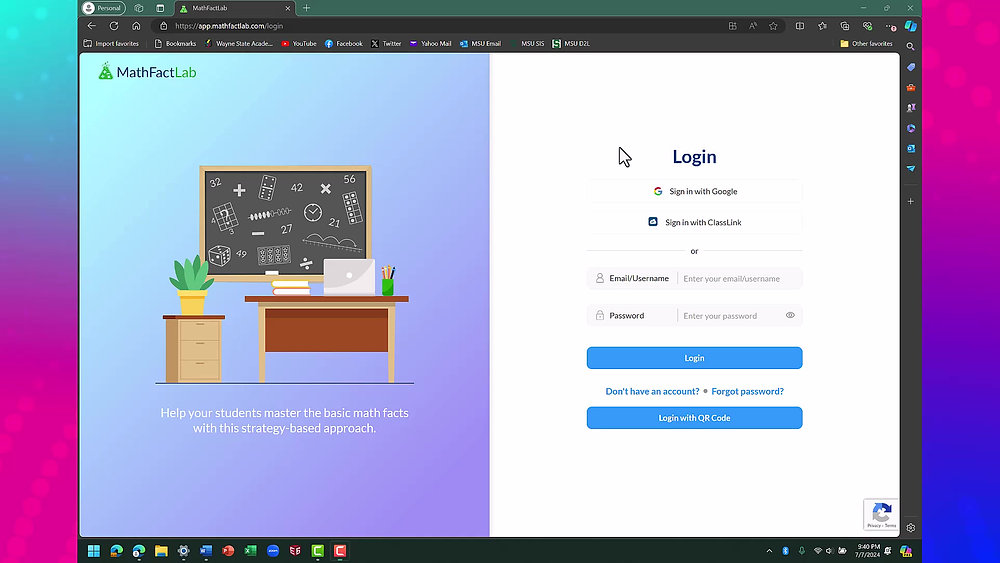Open a new browser tab
The width and height of the screenshot is (1000, 563).
coord(306,8)
